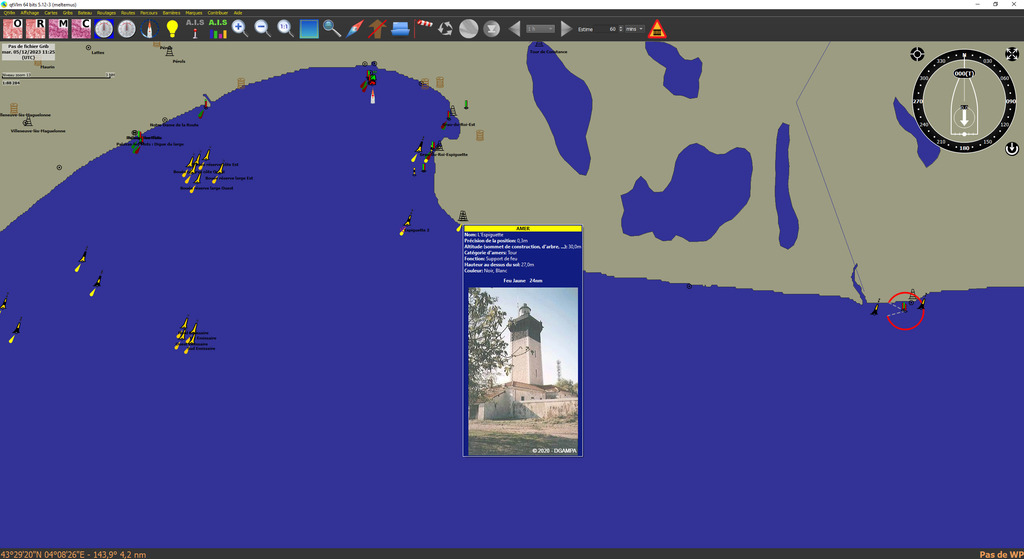Click the circular recycle arrows icon
Image resolution: width=1024 pixels, height=559 pixels.
(445, 29)
